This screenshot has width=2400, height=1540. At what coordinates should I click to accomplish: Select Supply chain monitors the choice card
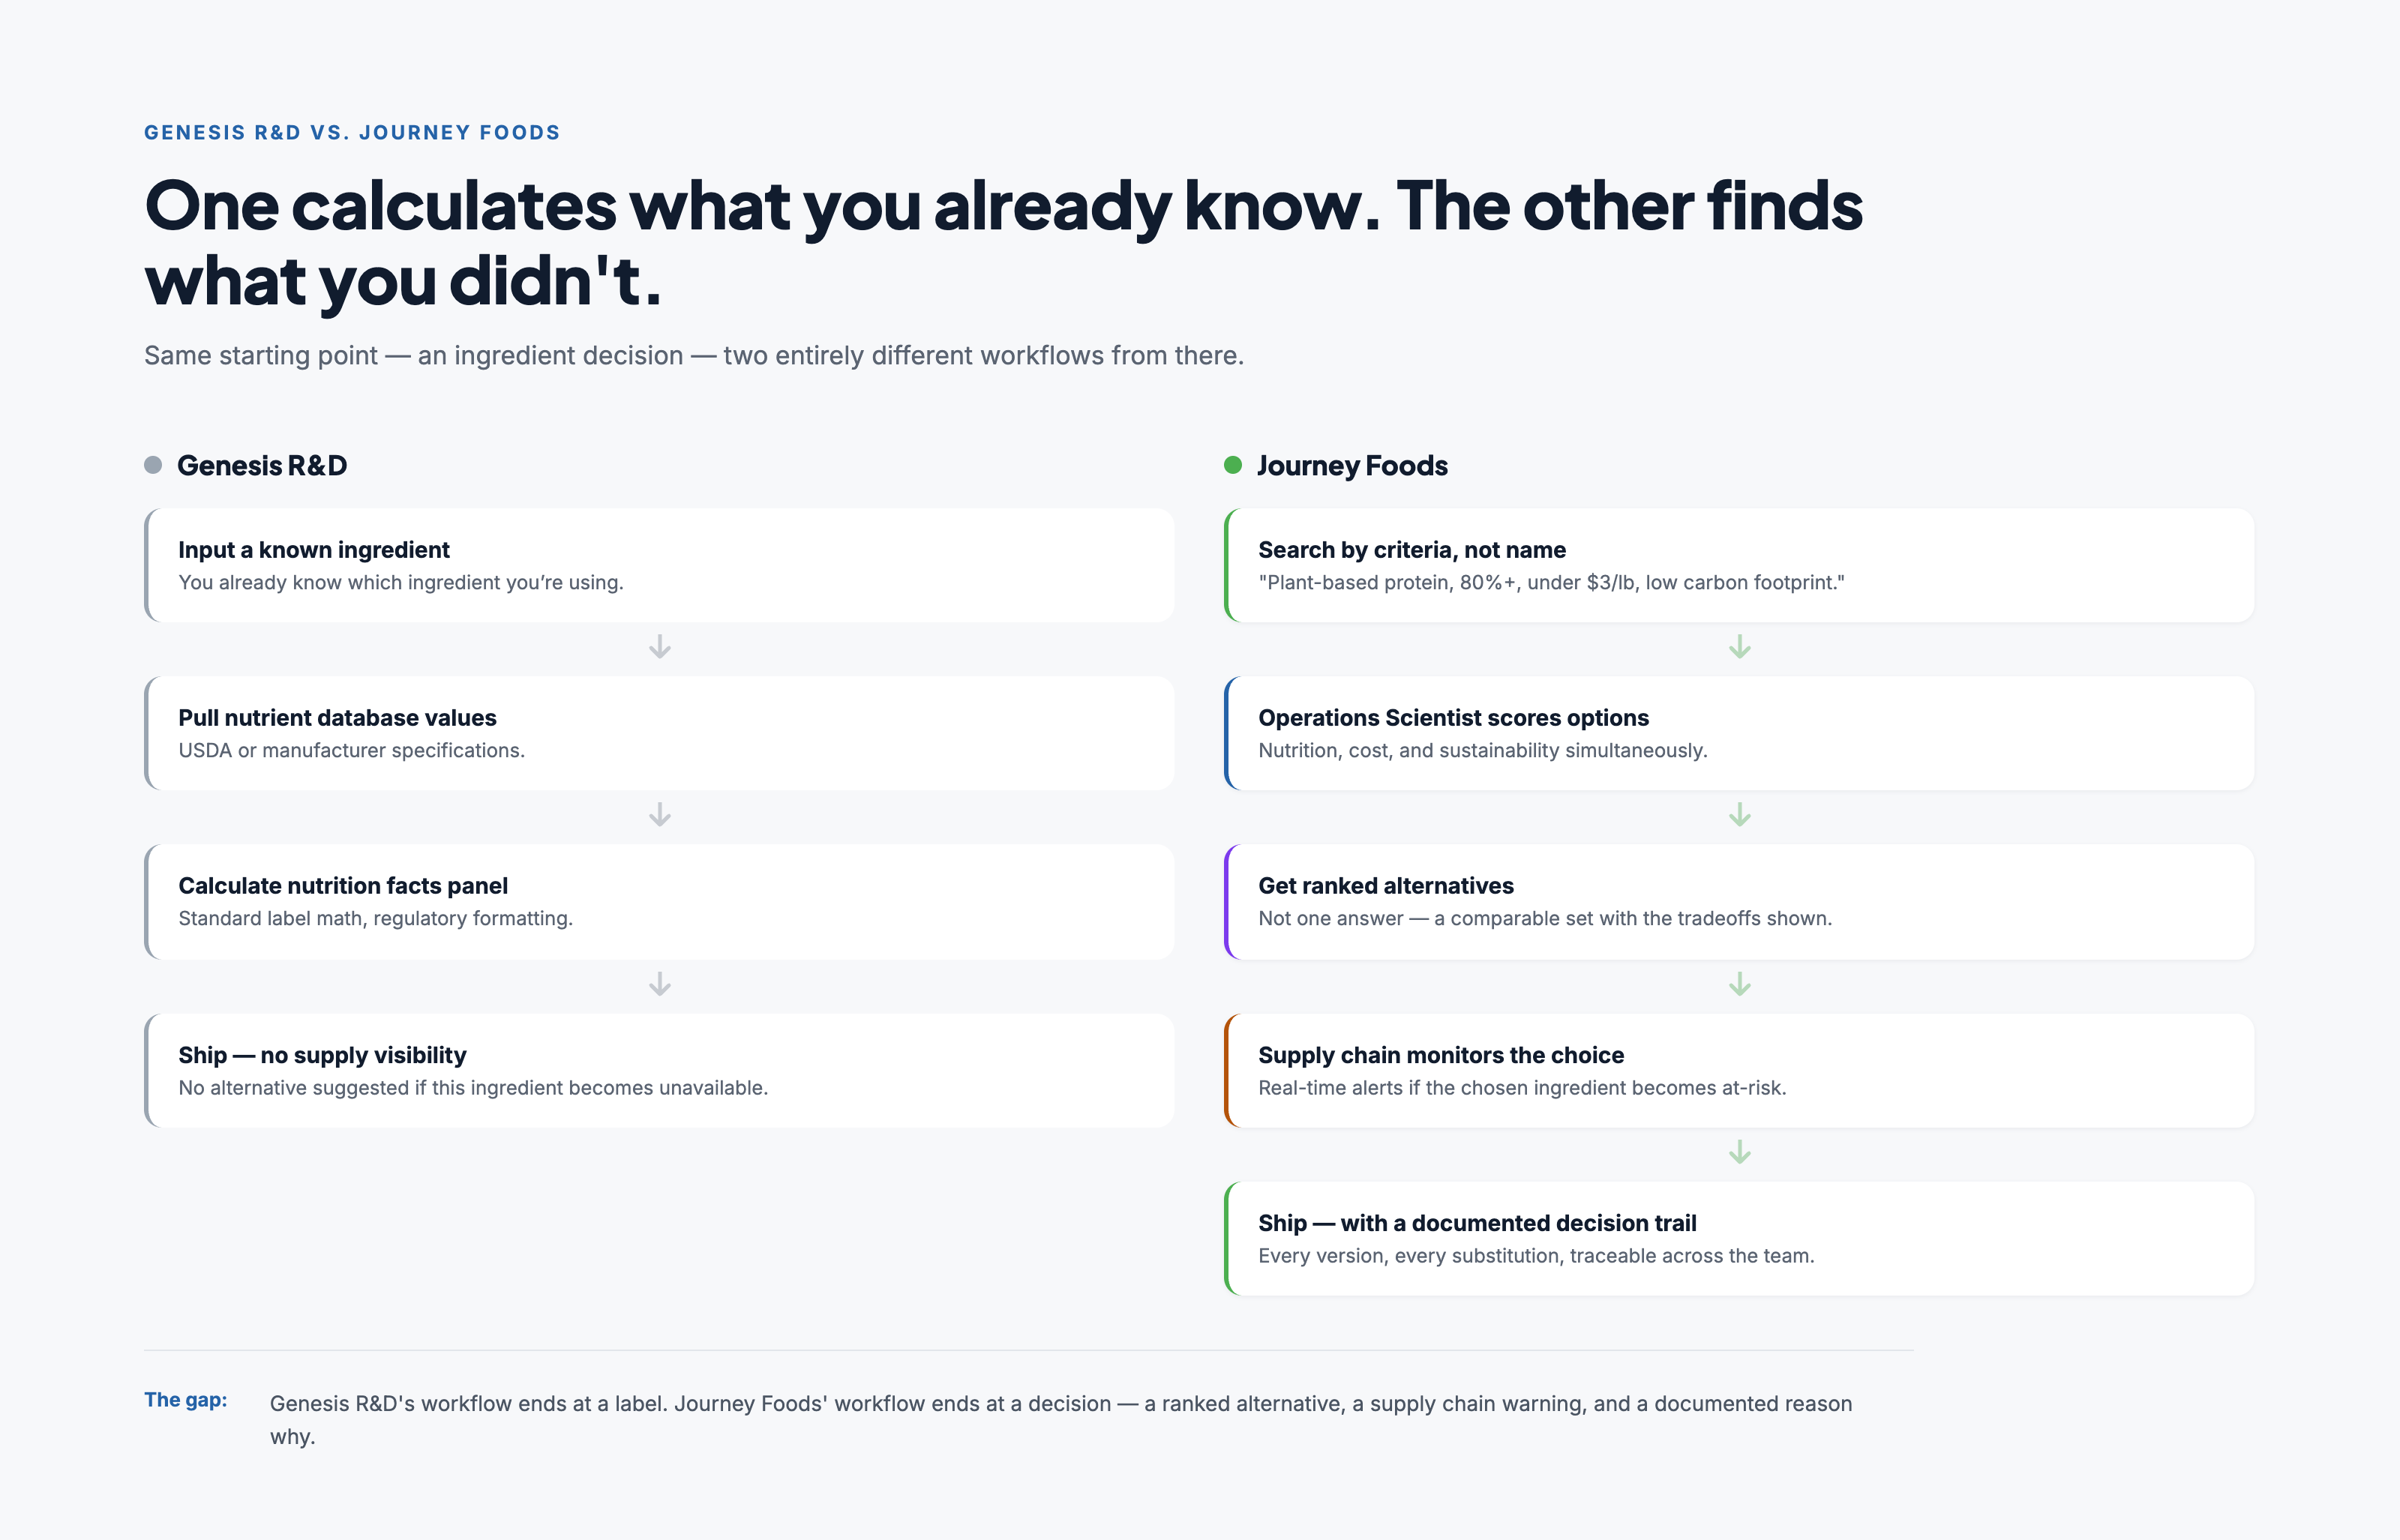click(x=1739, y=1070)
